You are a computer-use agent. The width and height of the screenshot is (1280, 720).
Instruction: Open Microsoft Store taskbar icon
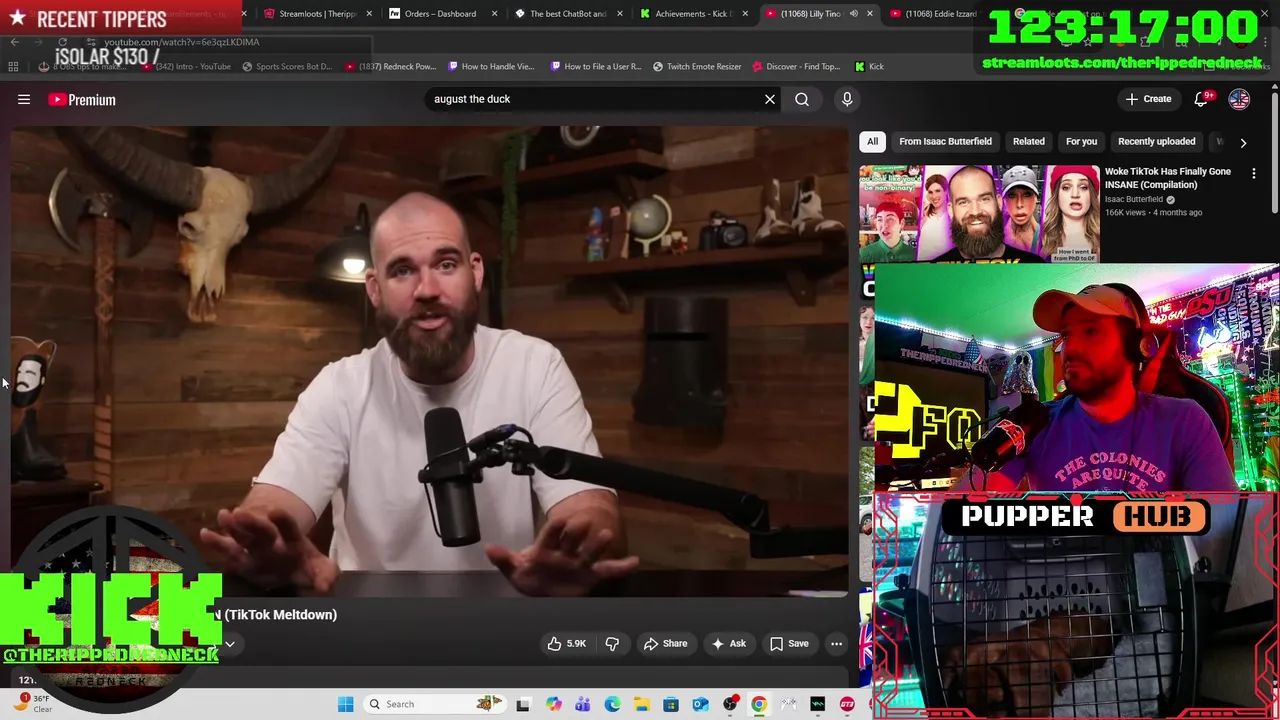coord(671,704)
